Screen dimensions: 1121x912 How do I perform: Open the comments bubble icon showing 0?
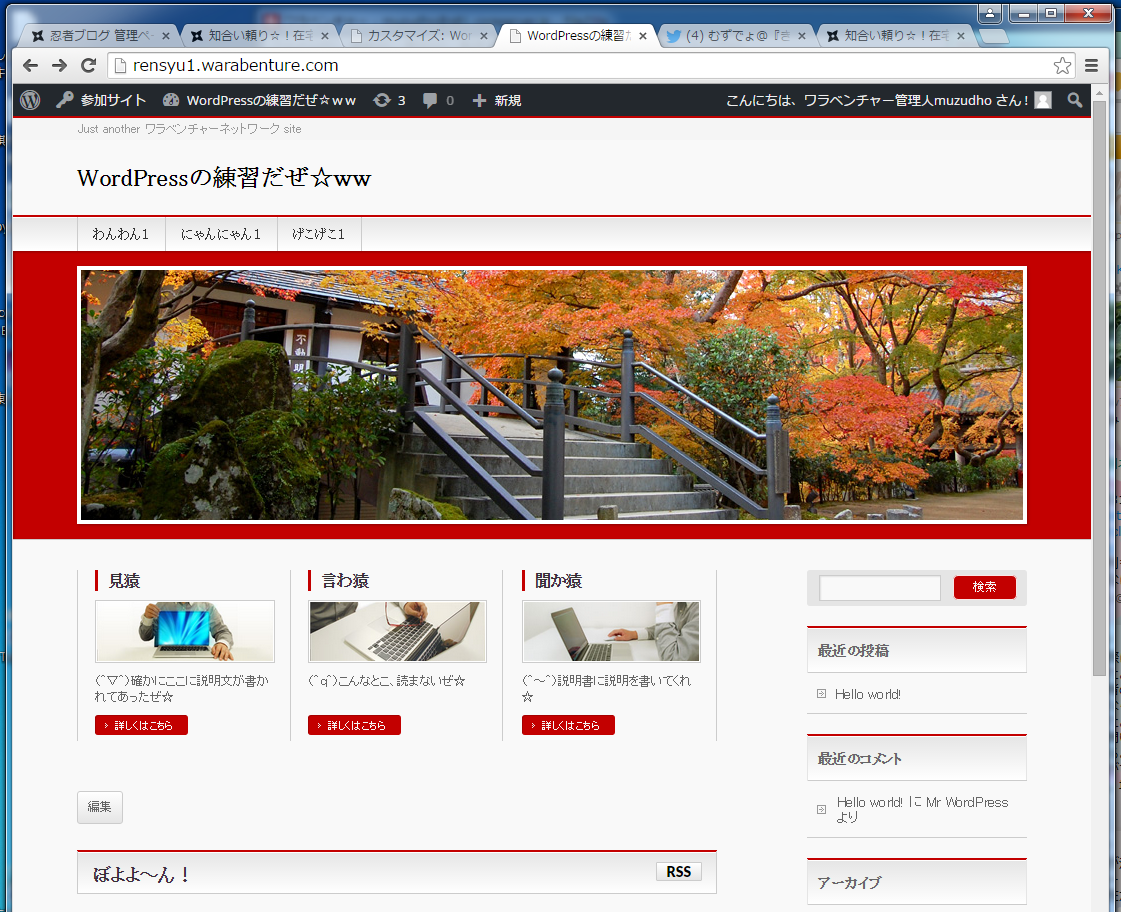click(438, 100)
